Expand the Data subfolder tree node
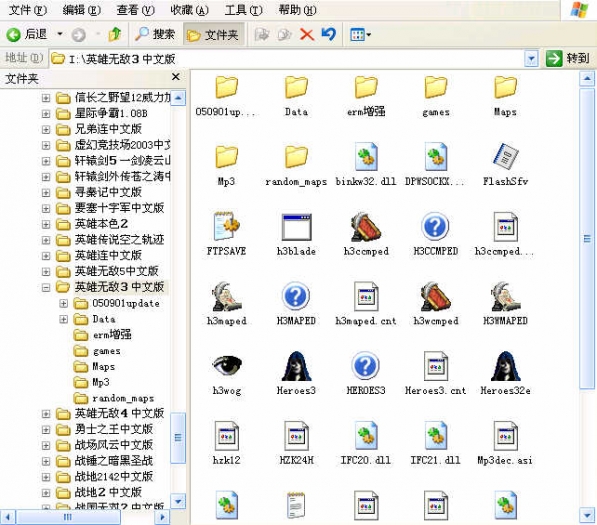 point(64,319)
